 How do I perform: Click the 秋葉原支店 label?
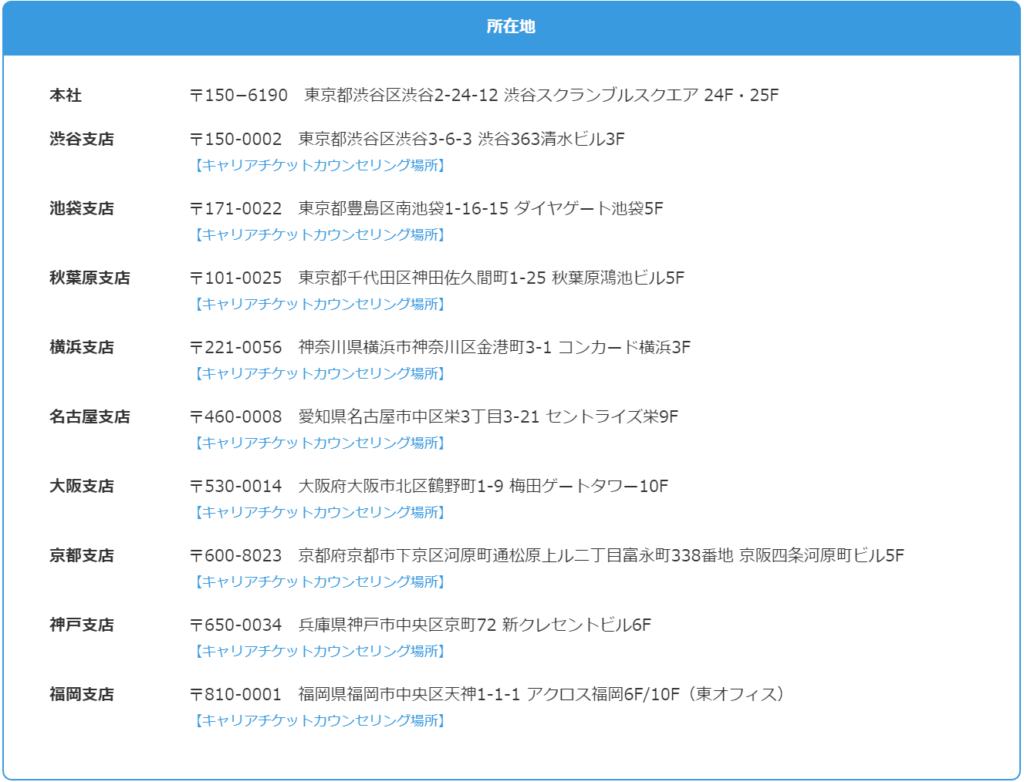point(89,278)
